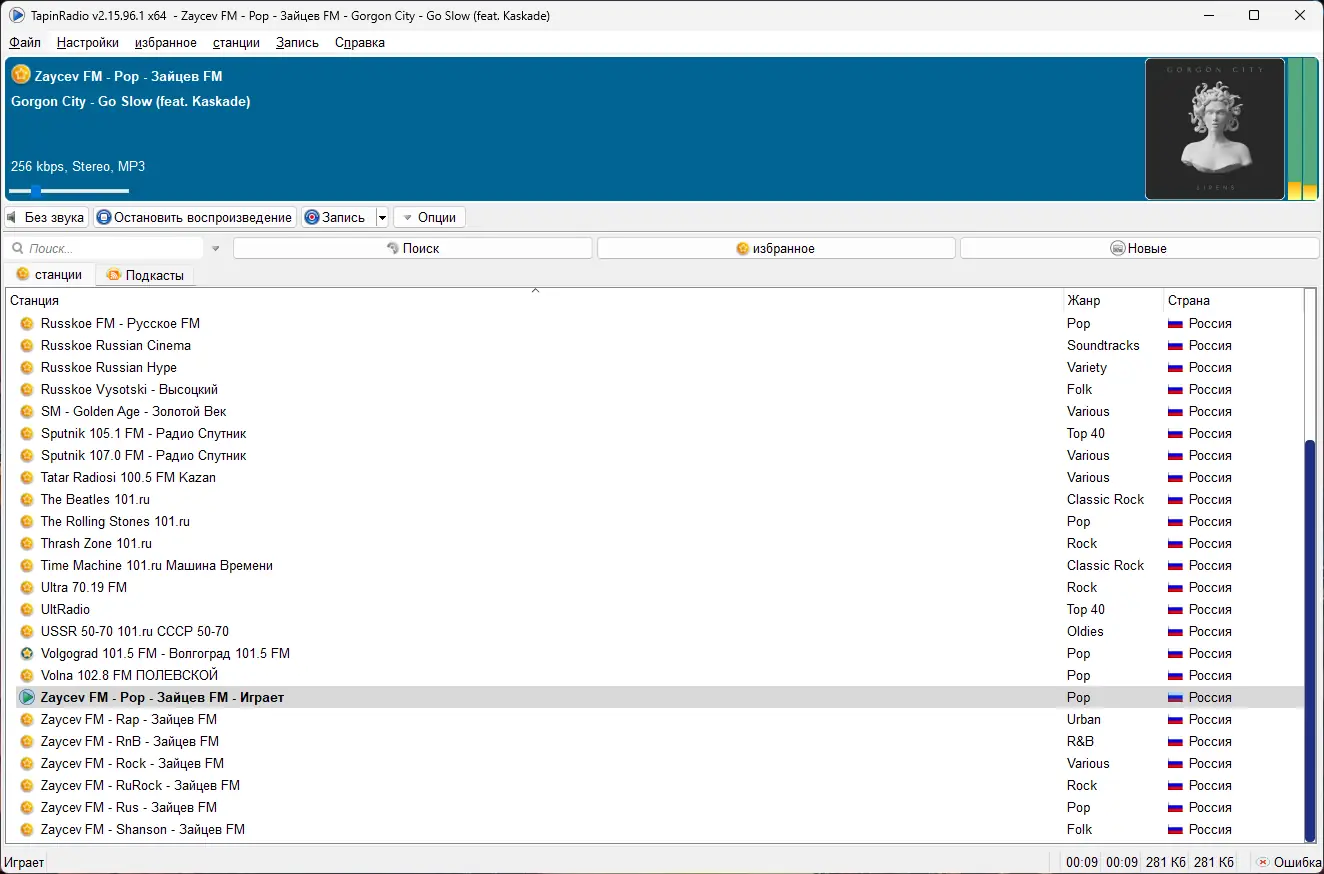Click the TapinRadio app icon in the title bar
The height and width of the screenshot is (874, 1324).
pyautogui.click(x=17, y=15)
